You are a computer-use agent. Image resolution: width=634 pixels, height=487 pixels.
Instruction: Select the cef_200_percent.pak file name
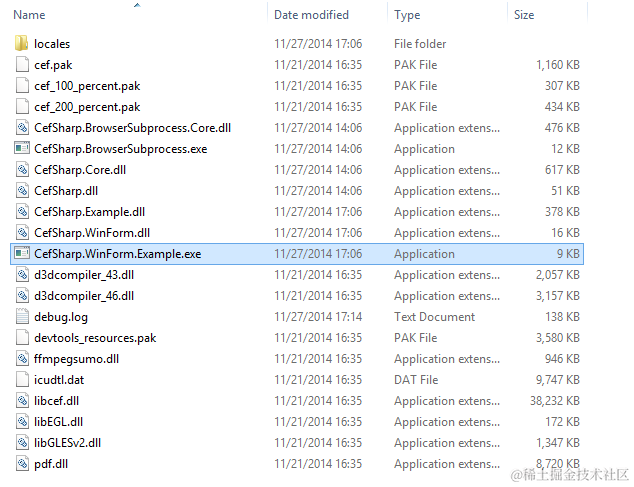pos(87,107)
